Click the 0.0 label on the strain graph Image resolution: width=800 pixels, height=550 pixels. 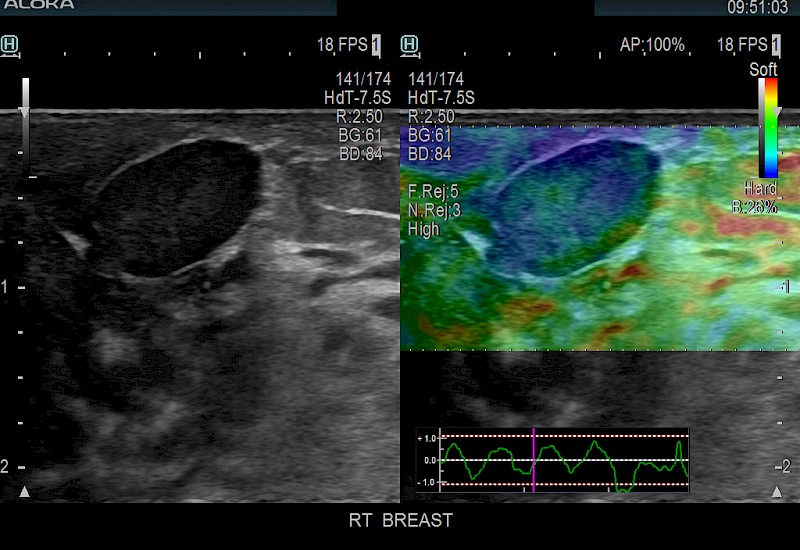coord(430,460)
